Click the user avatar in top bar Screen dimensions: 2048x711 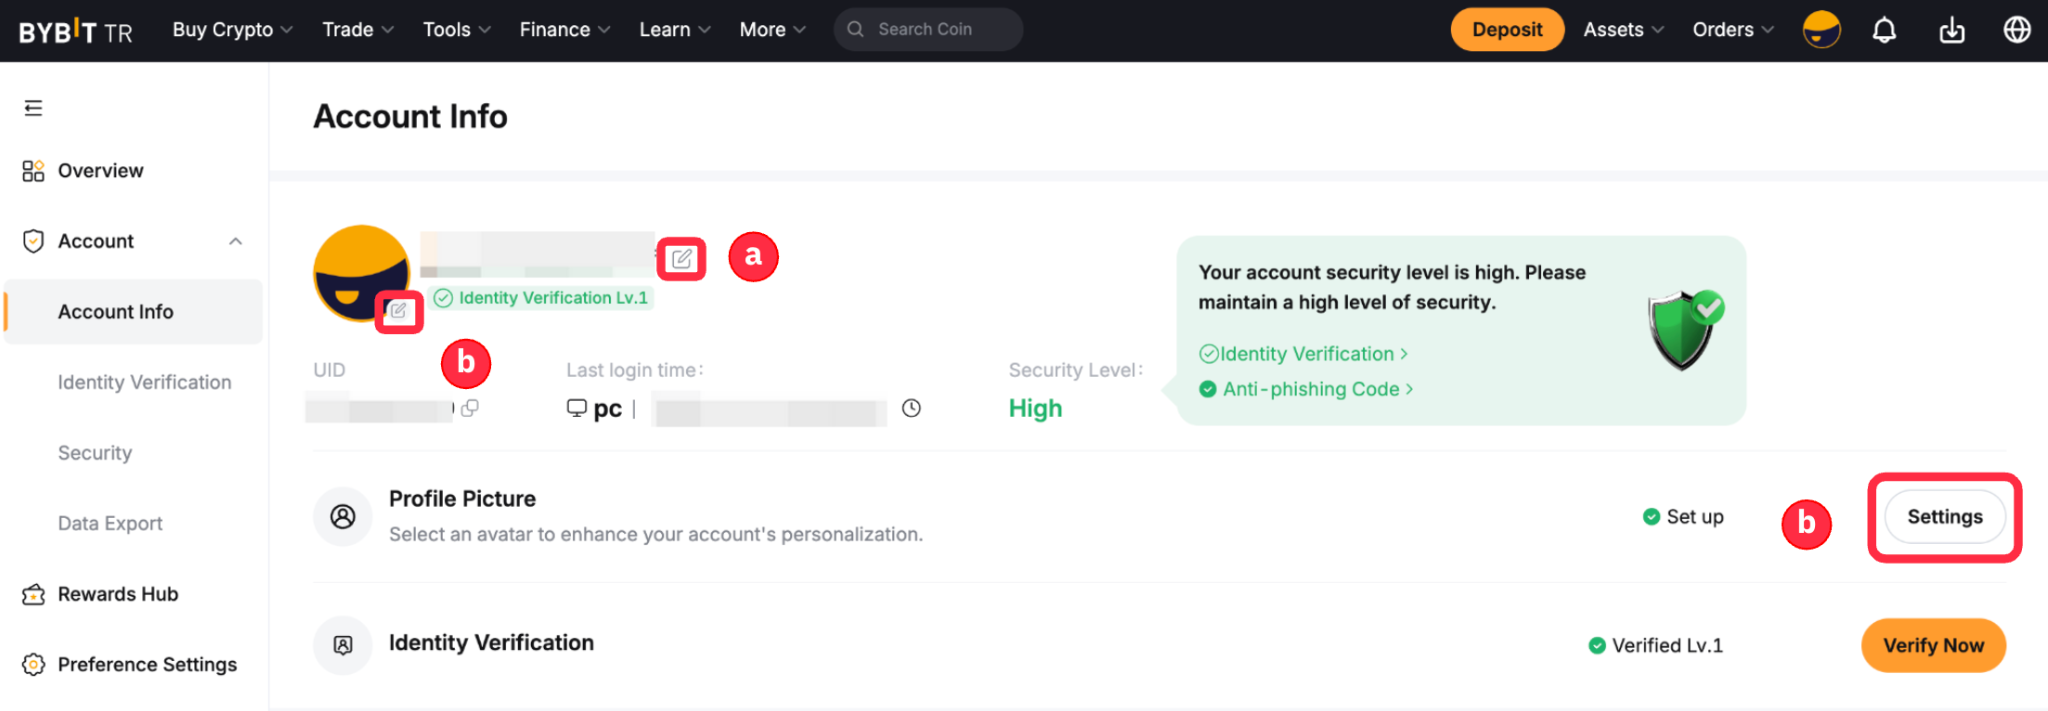(x=1821, y=30)
